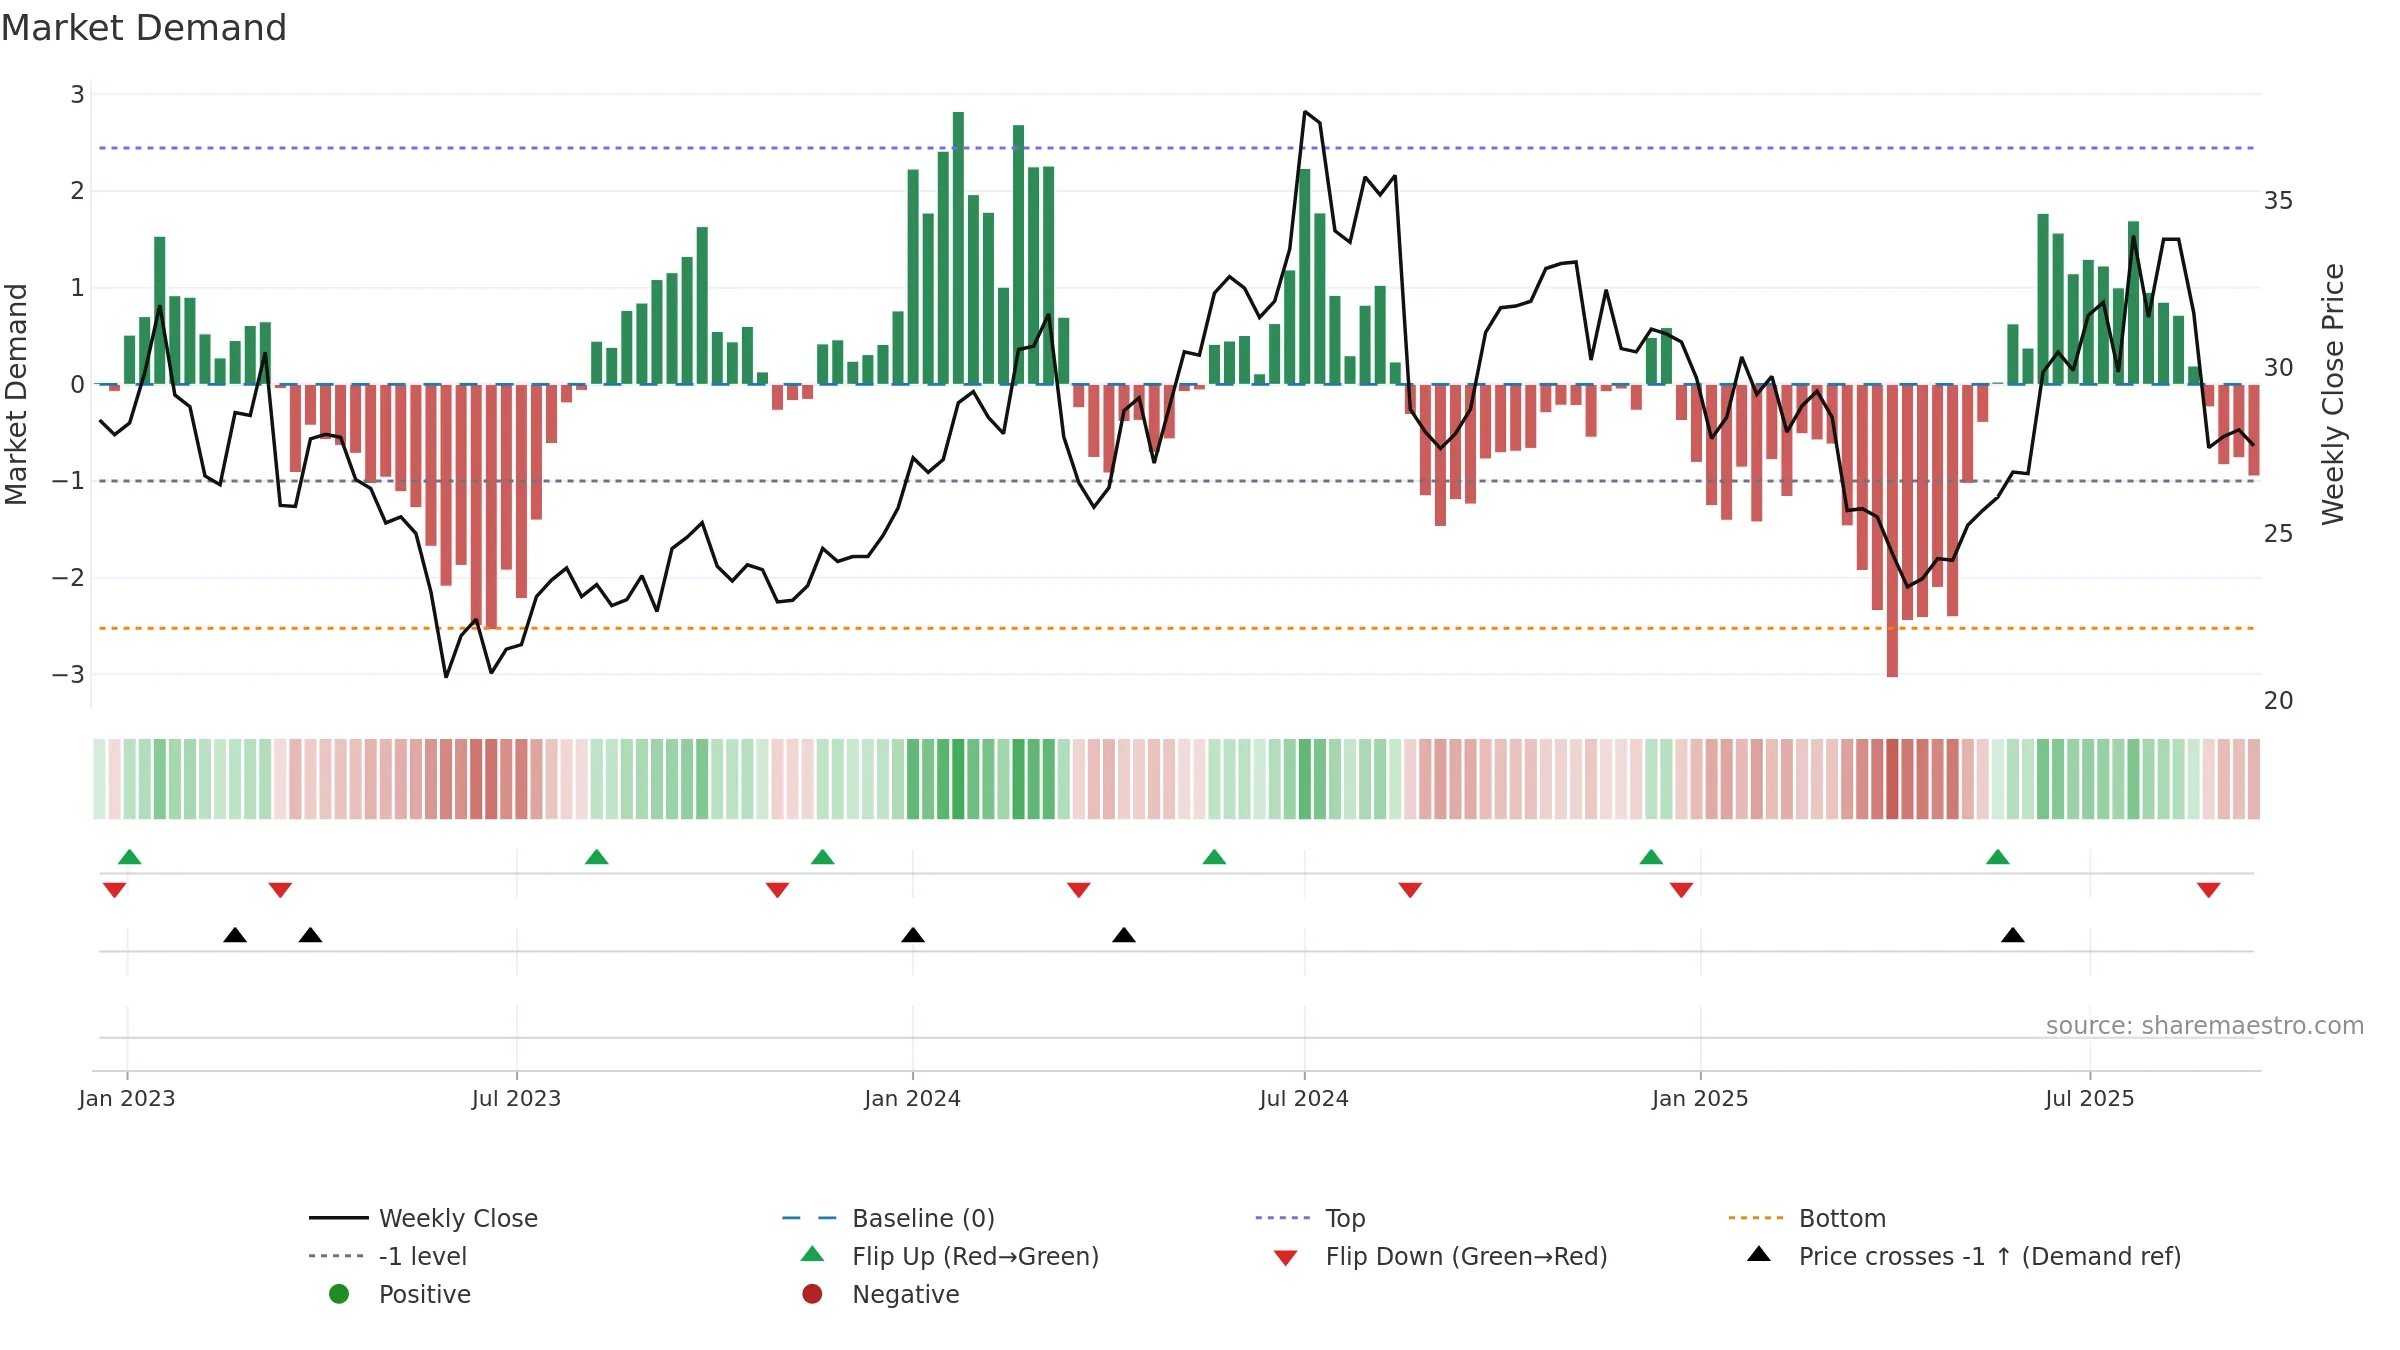Toggle Flip Up (Red→Green) legend entry

pyautogui.click(x=950, y=1256)
